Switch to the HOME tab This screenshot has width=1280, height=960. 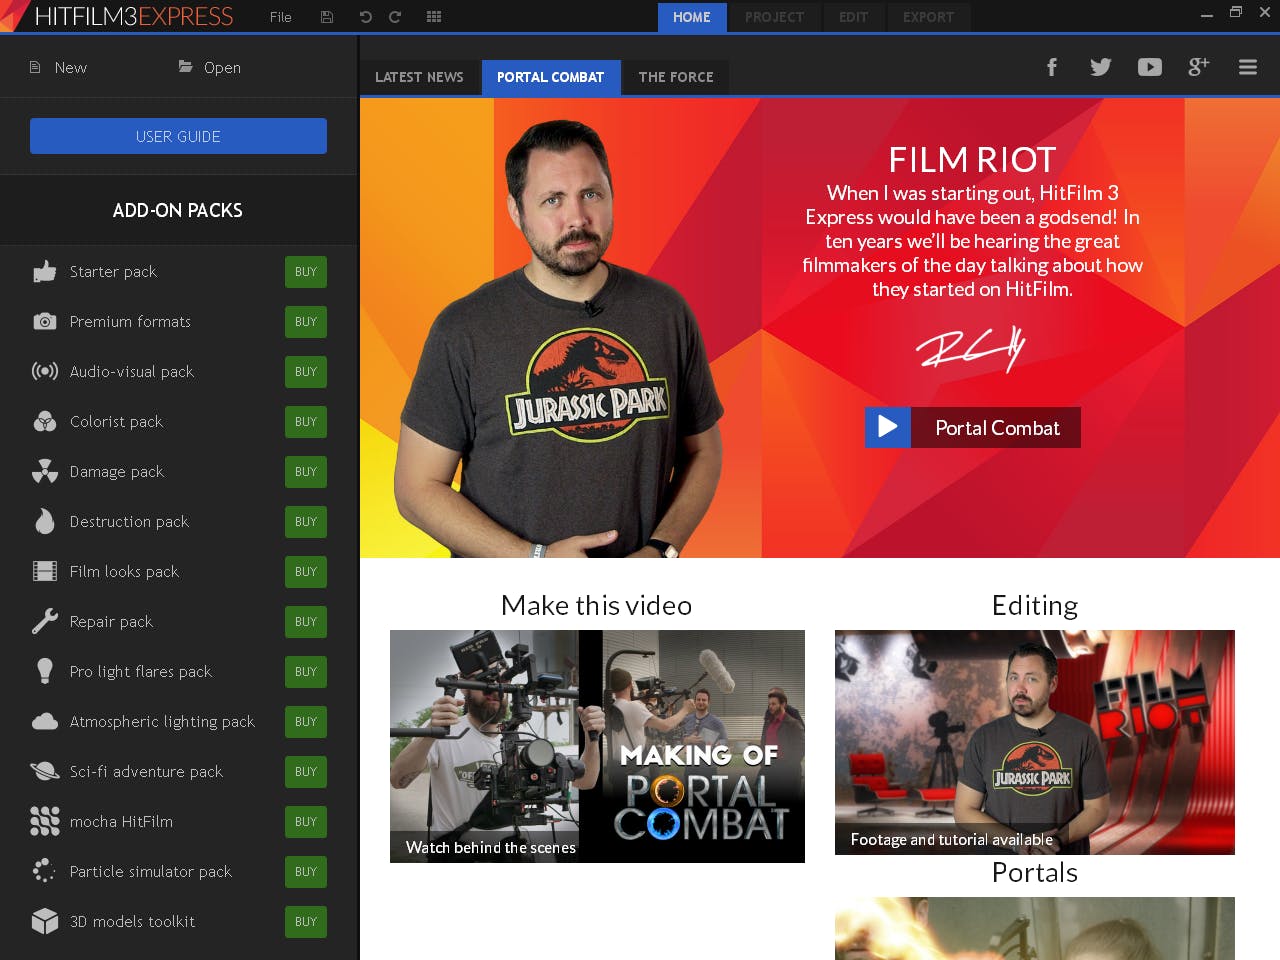click(692, 17)
